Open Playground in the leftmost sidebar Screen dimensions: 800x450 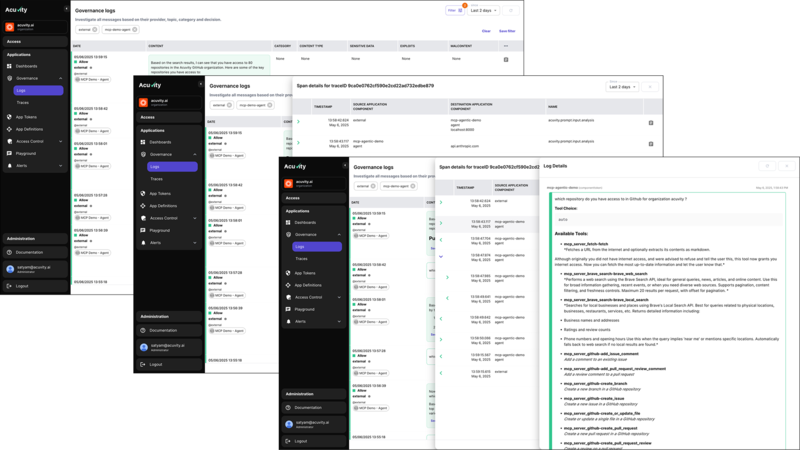coord(26,153)
